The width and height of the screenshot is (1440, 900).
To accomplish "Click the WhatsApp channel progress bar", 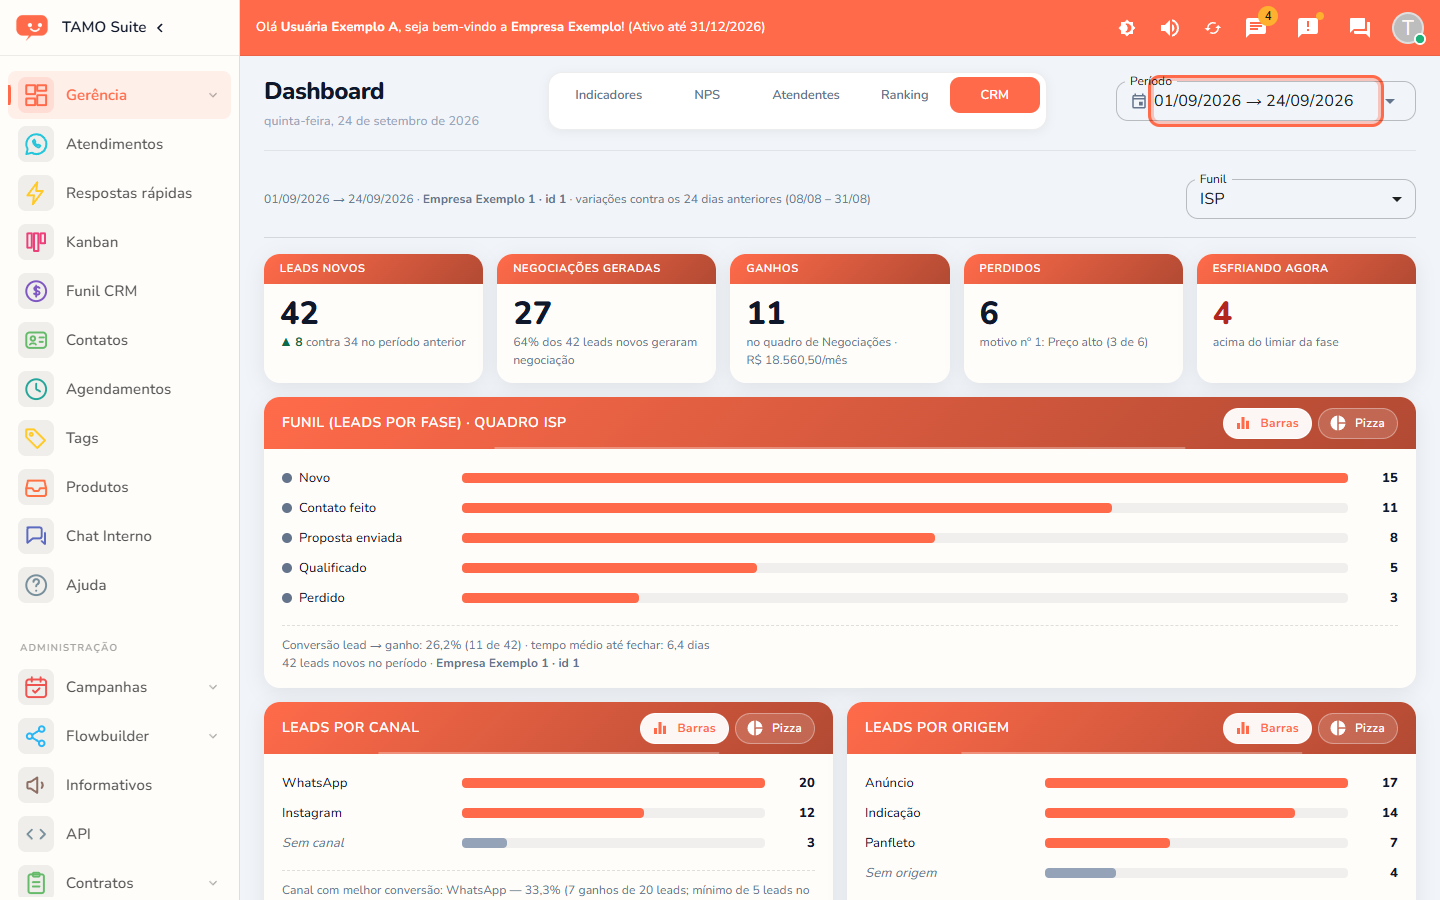I will (x=613, y=783).
